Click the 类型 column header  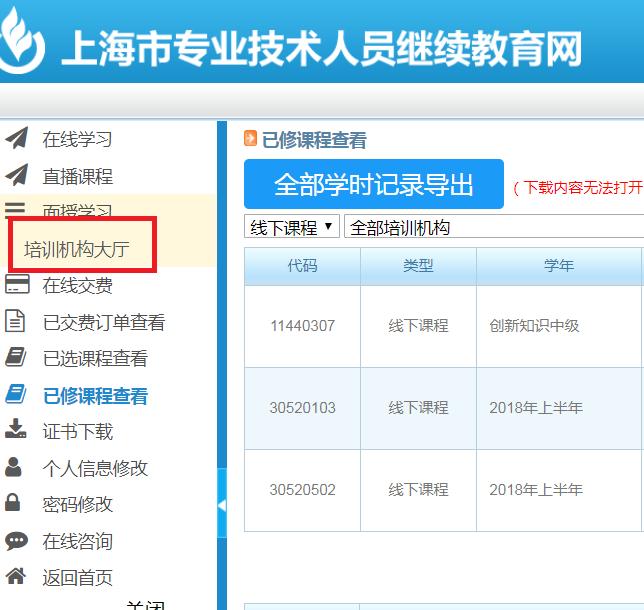pyautogui.click(x=418, y=266)
